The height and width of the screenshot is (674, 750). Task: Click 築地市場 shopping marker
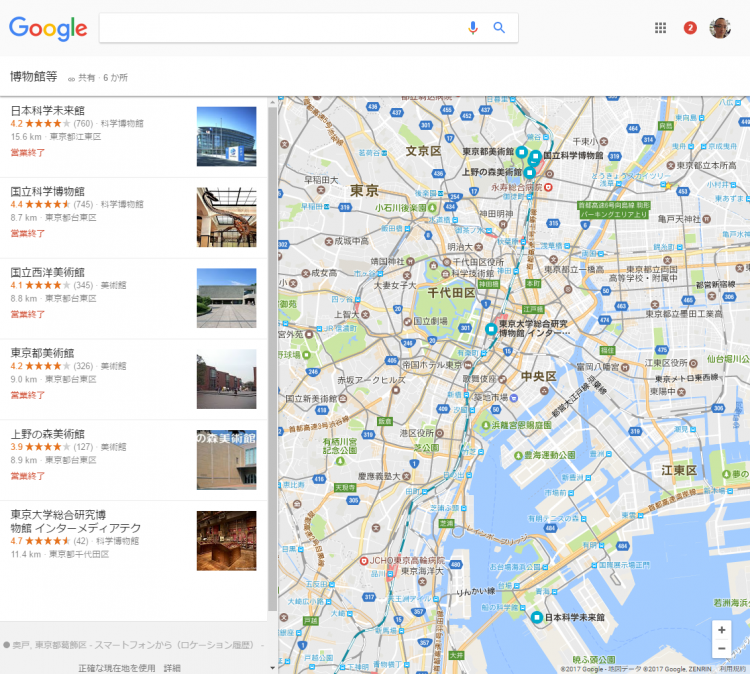click(514, 398)
